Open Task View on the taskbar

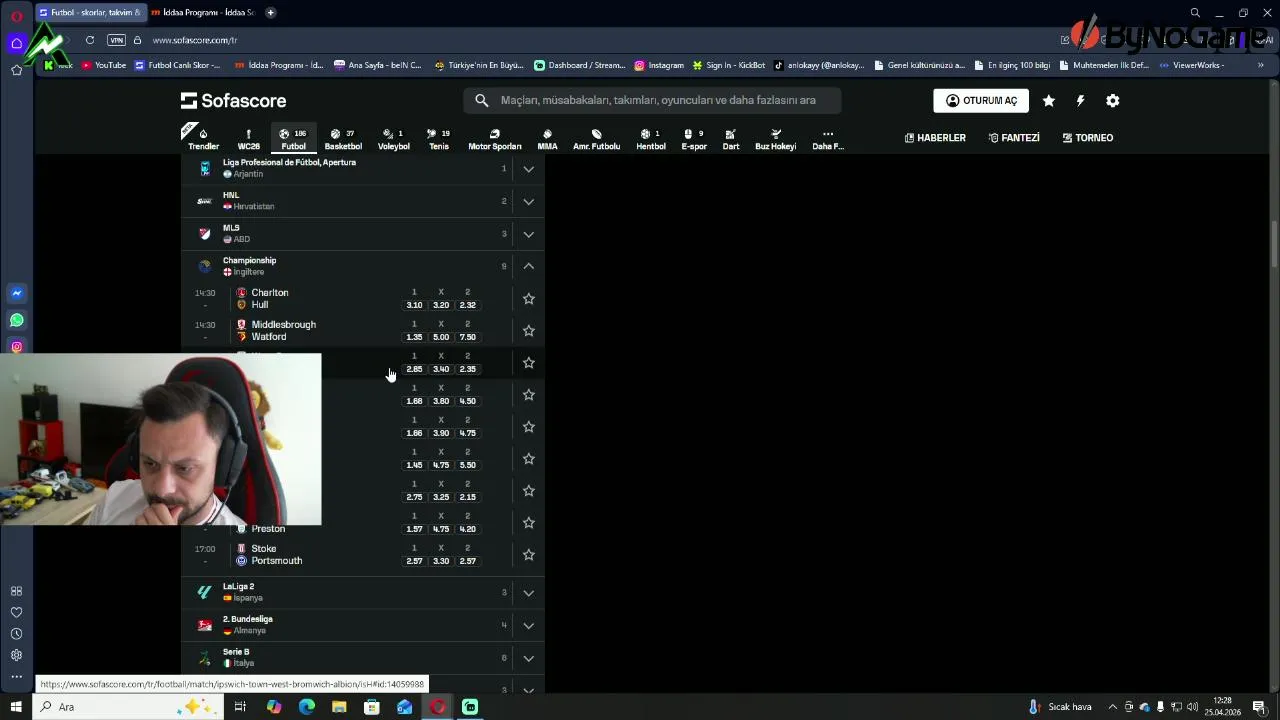(x=240, y=707)
